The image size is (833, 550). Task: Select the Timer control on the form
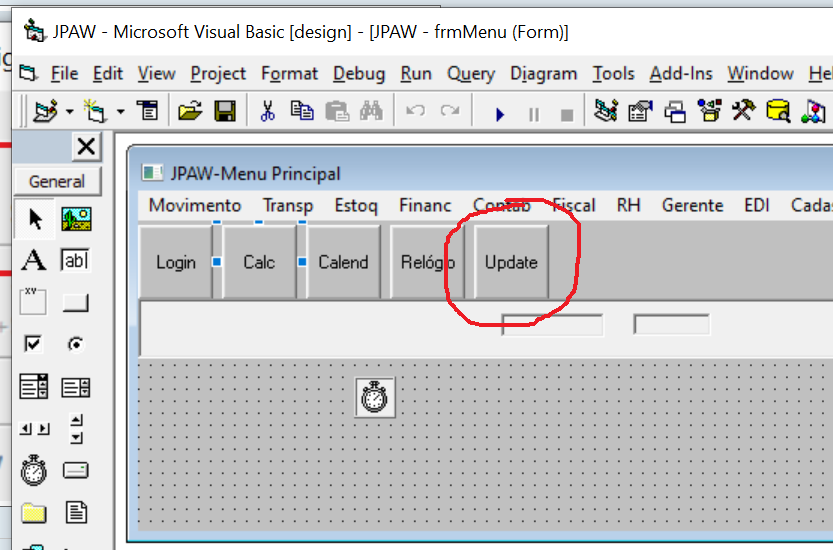coord(375,397)
